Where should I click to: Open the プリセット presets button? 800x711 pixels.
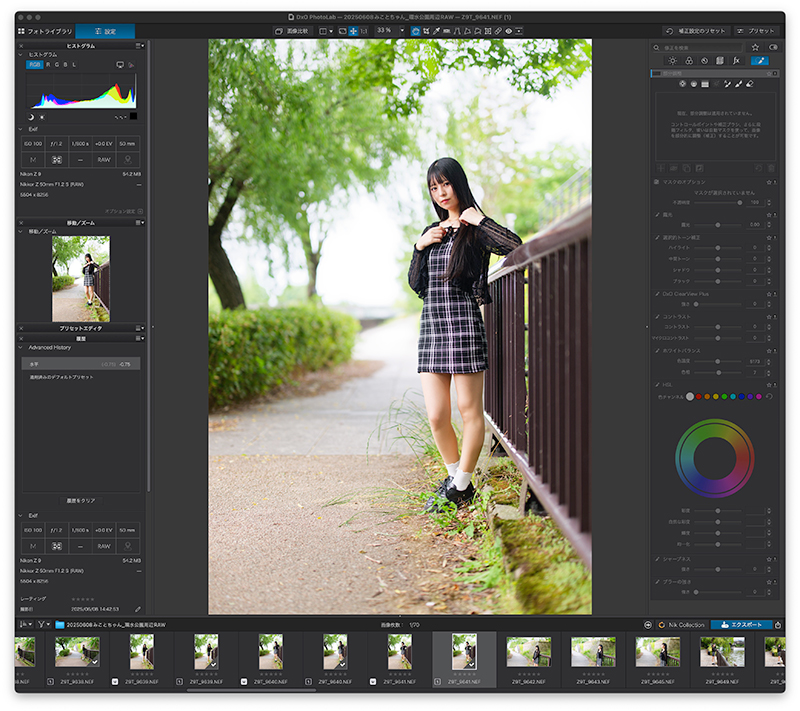tap(756, 31)
